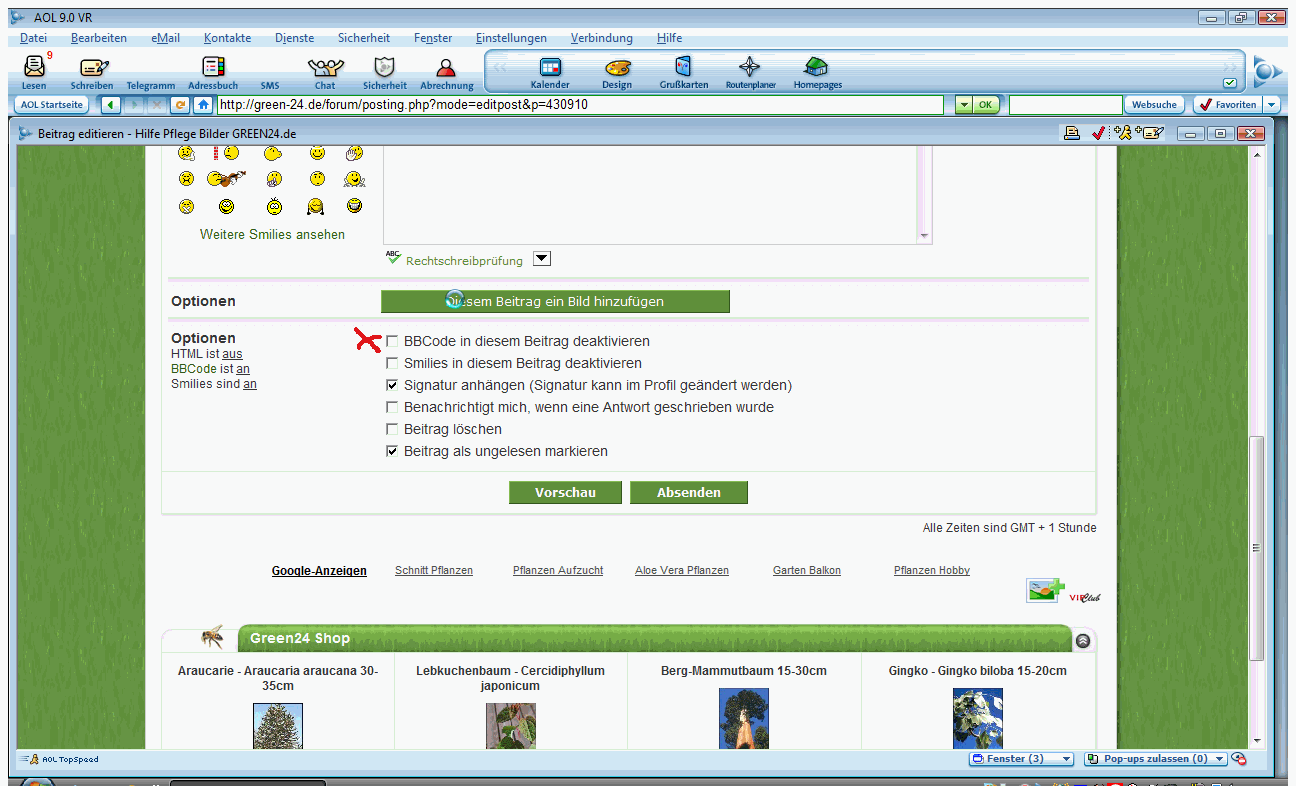Expand the Rechtschreibprüfung dropdown arrow
Viewport: 1296px width, 786px height.
541,259
